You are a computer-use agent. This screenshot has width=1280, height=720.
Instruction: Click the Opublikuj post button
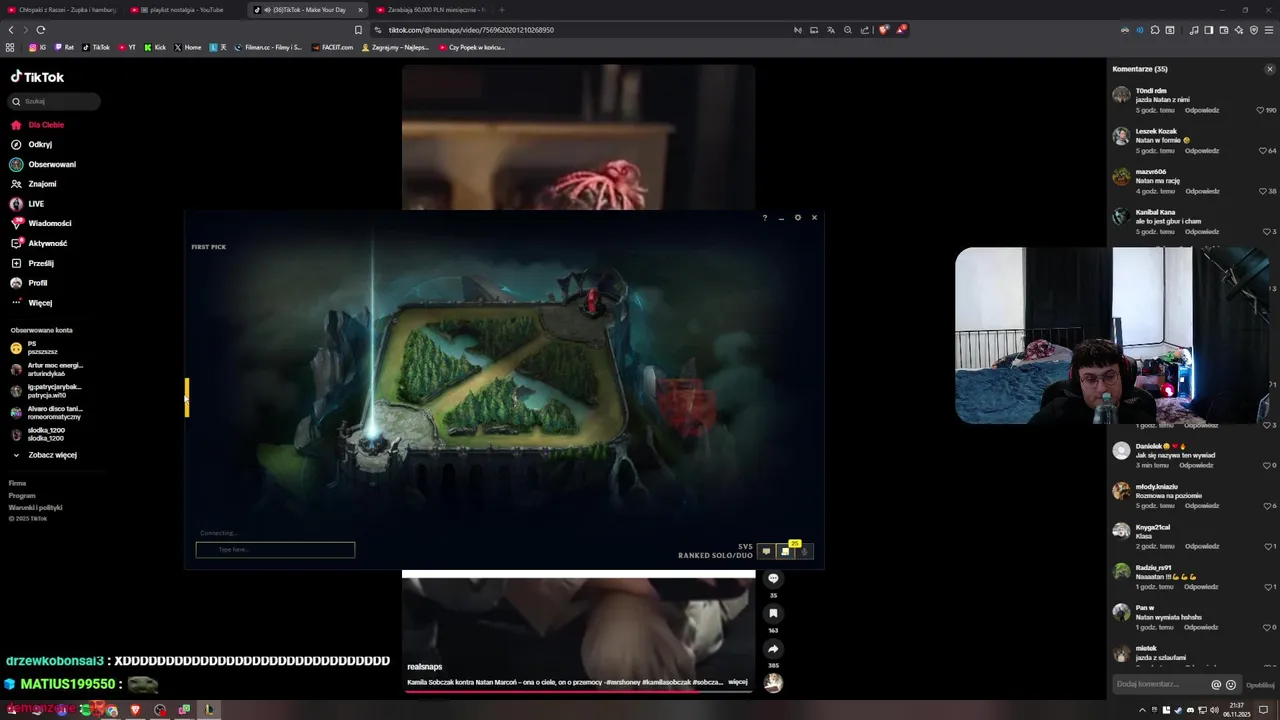coord(1260,685)
